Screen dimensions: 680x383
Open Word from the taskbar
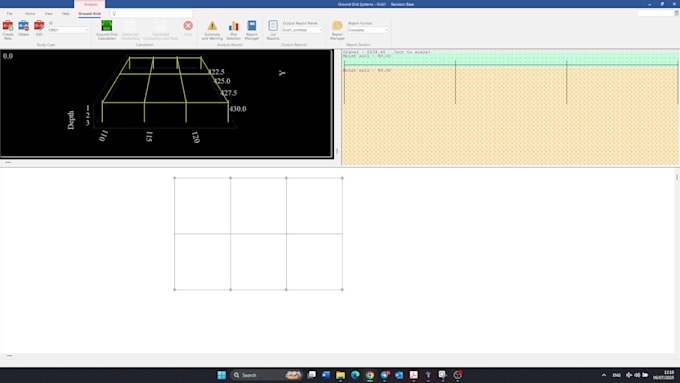point(326,375)
